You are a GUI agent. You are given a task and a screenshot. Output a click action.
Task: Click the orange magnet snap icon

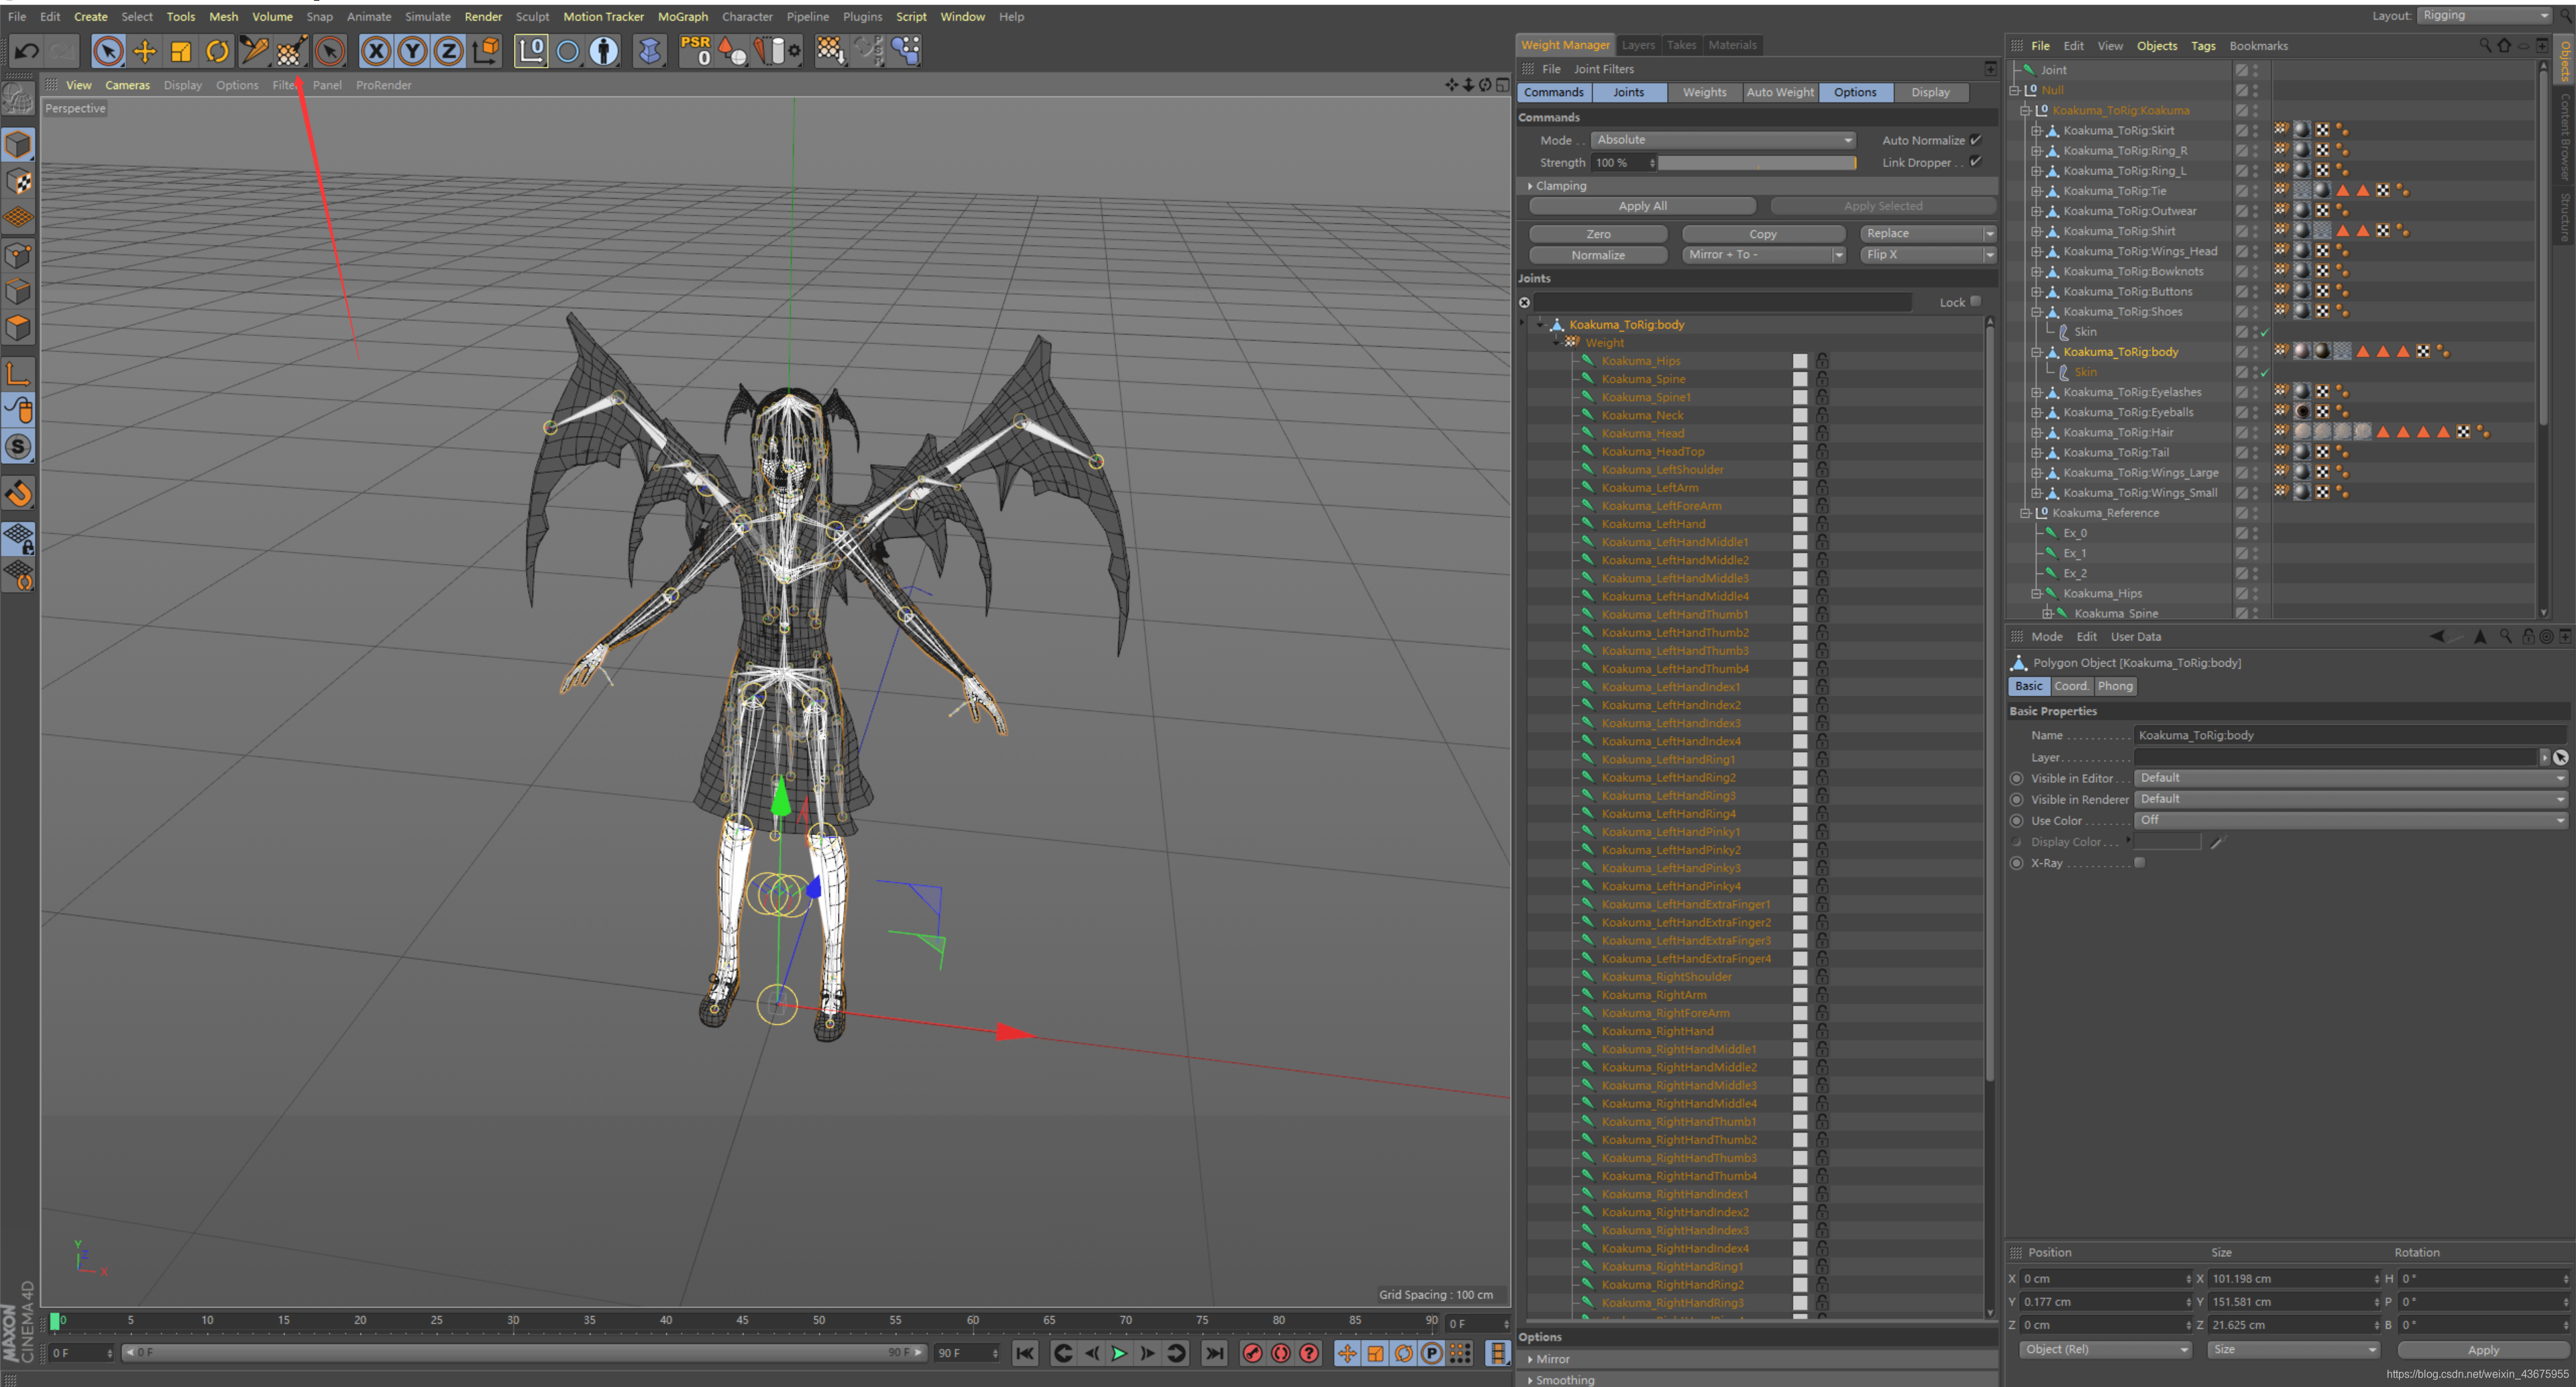(19, 493)
